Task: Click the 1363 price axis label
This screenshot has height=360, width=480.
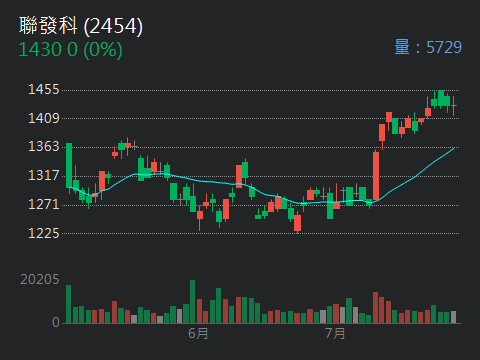Action: 44,147
